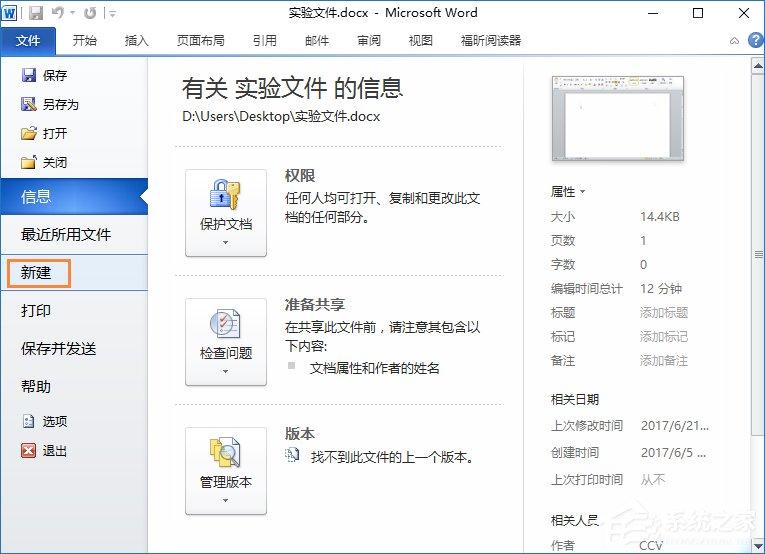Click the save floppy disk icon in quick access toolbar
The image size is (765, 554).
pyautogui.click(x=36, y=13)
